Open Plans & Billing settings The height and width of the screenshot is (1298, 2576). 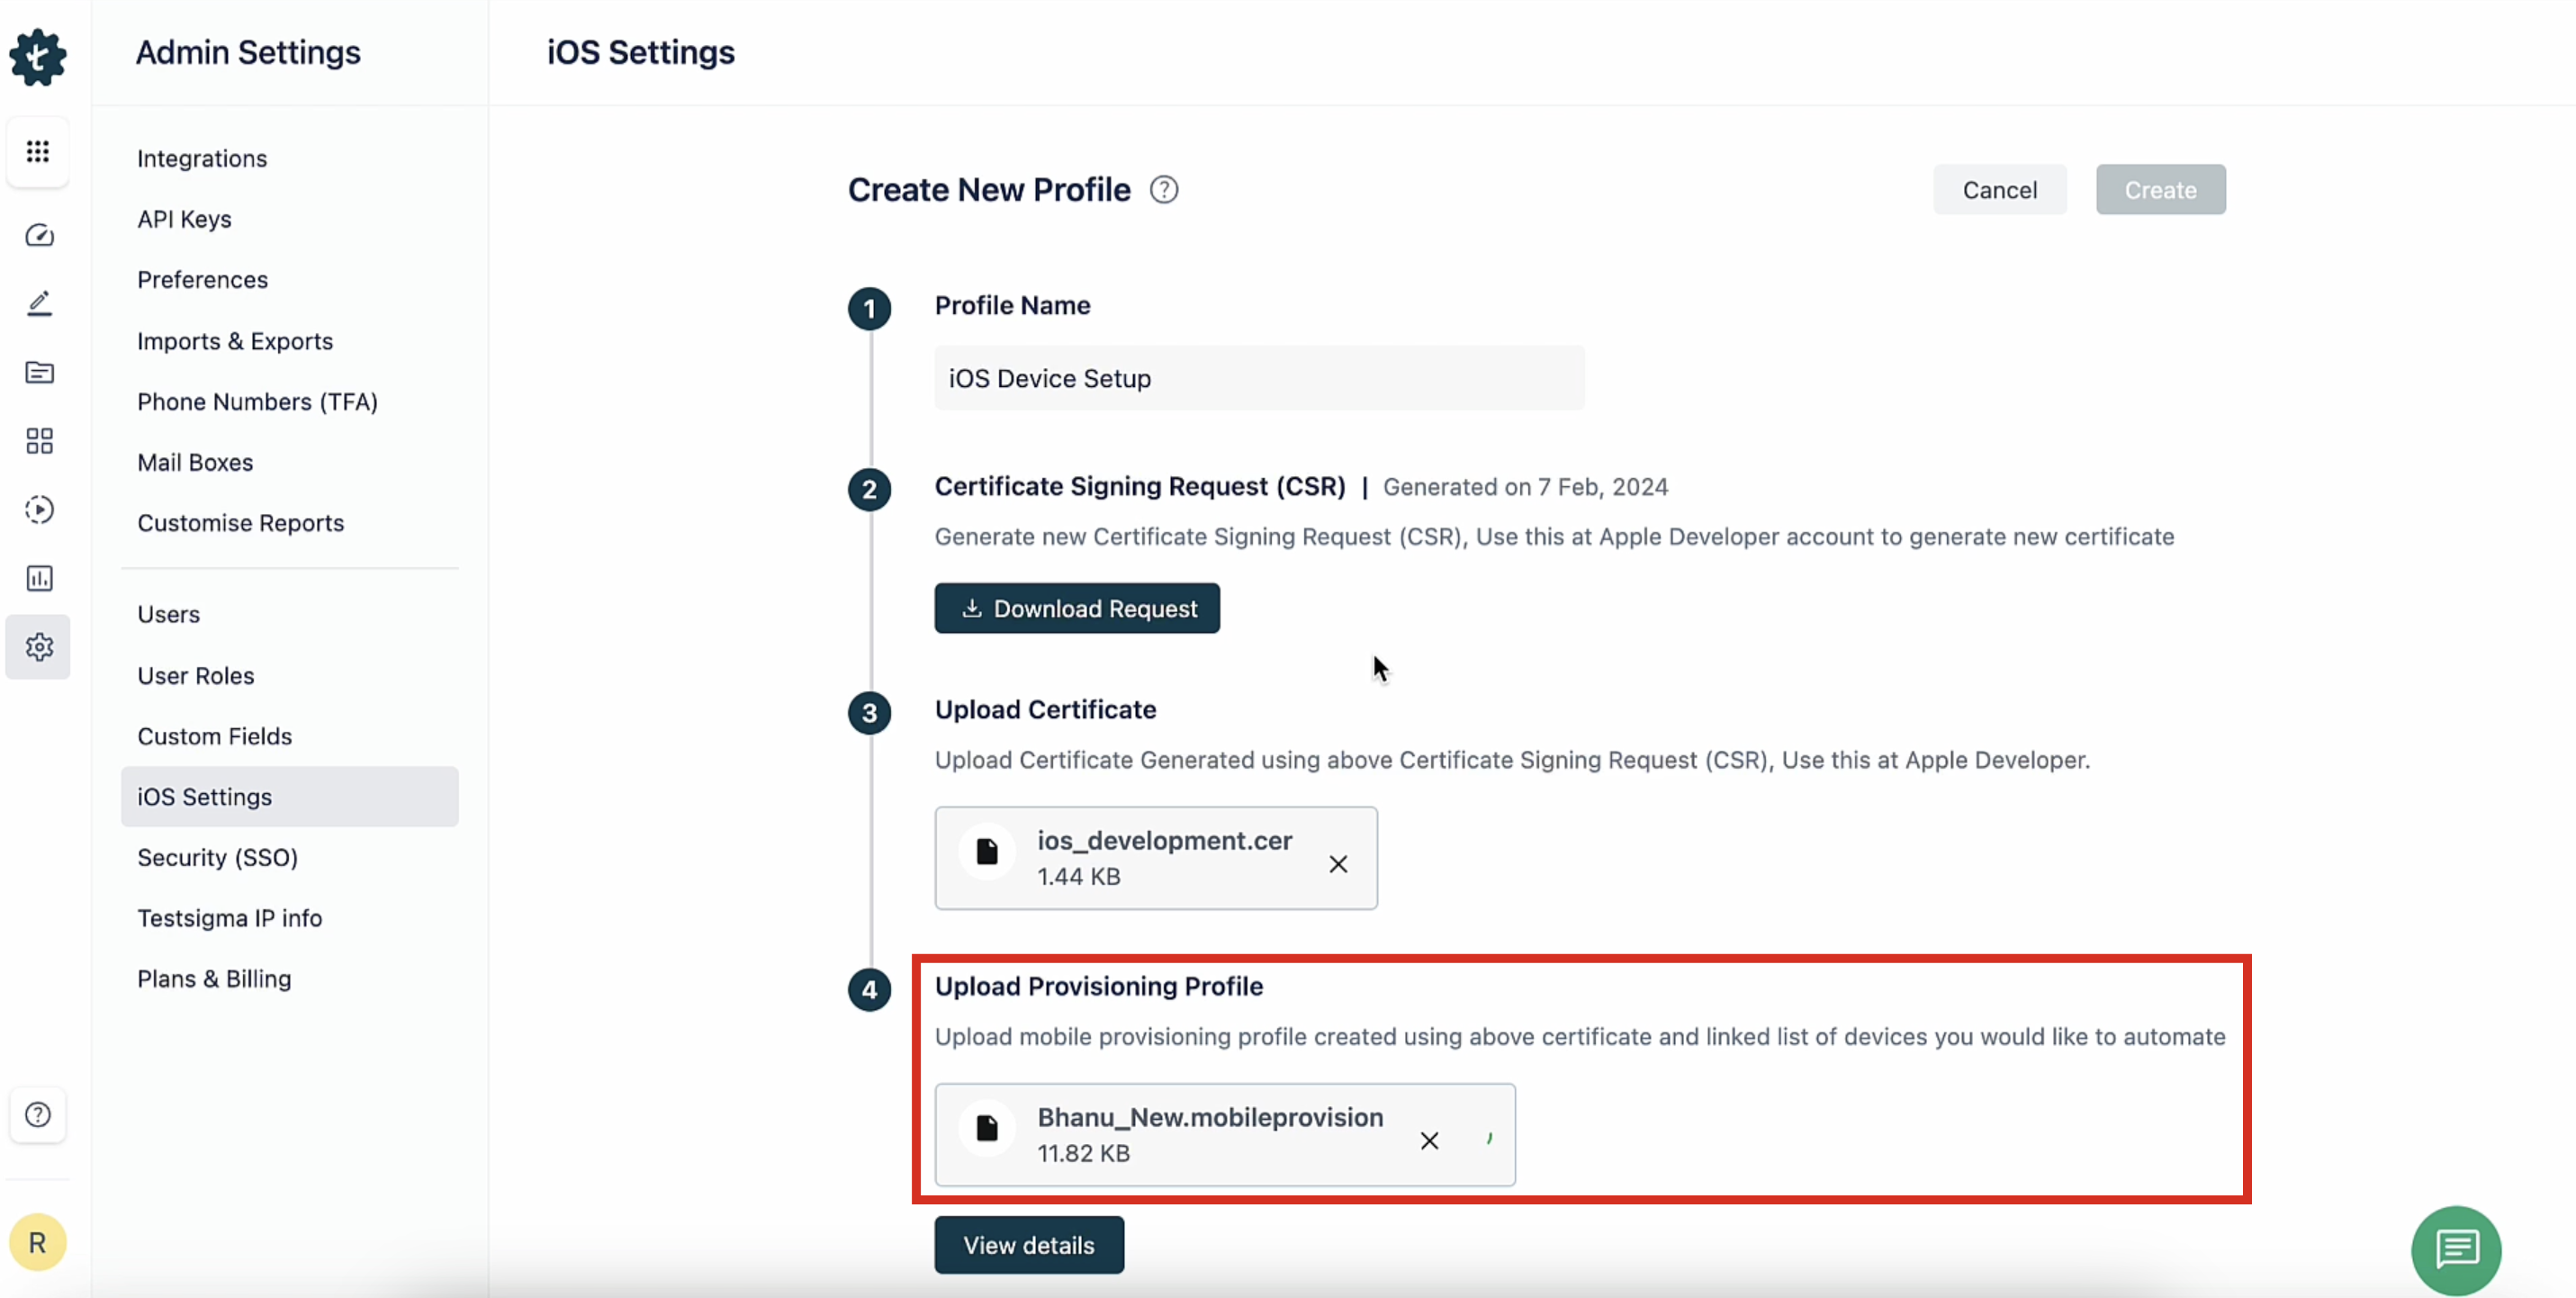[213, 979]
